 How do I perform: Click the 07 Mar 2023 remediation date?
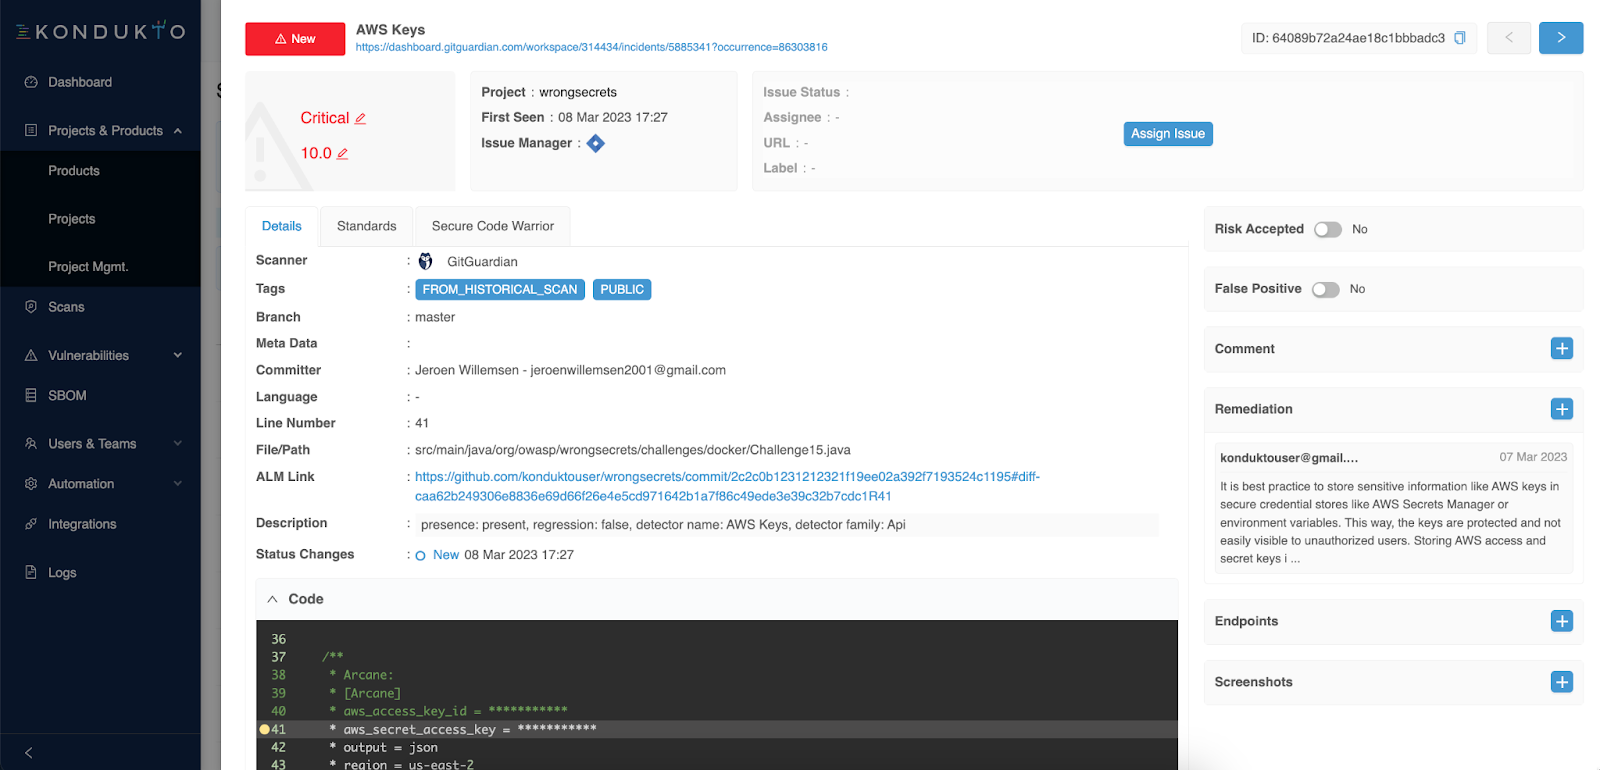[1533, 457]
